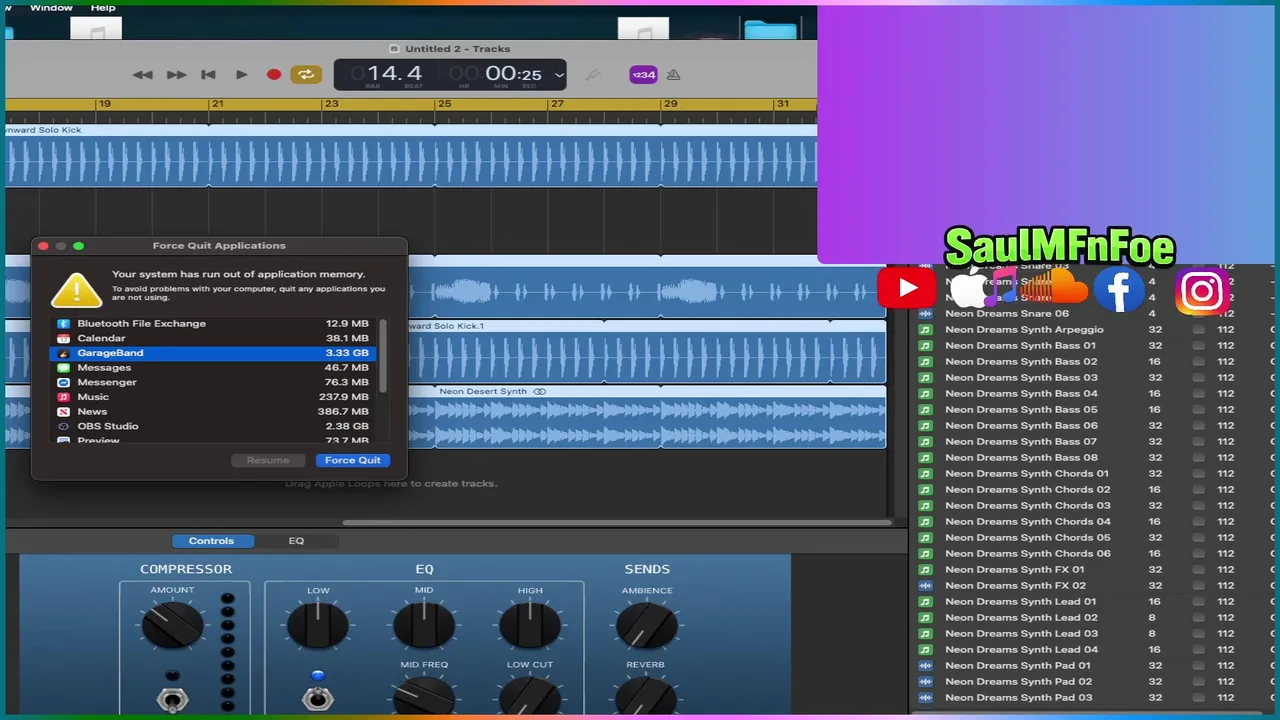Screen dimensions: 1280x720
Task: Click green loop icon for Synth Chords 01
Action: [x=925, y=473]
